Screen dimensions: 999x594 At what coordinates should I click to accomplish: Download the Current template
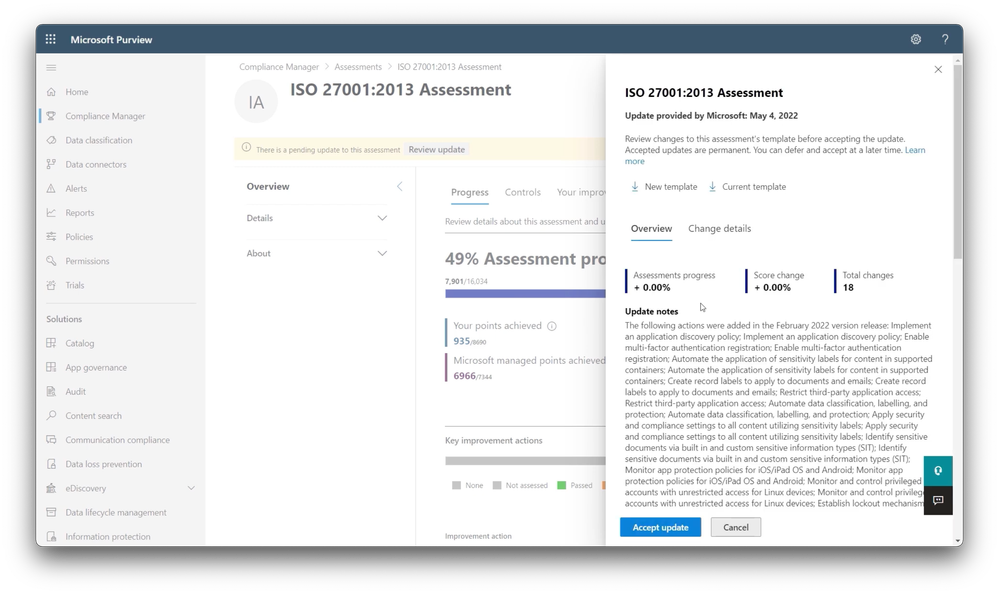click(747, 187)
